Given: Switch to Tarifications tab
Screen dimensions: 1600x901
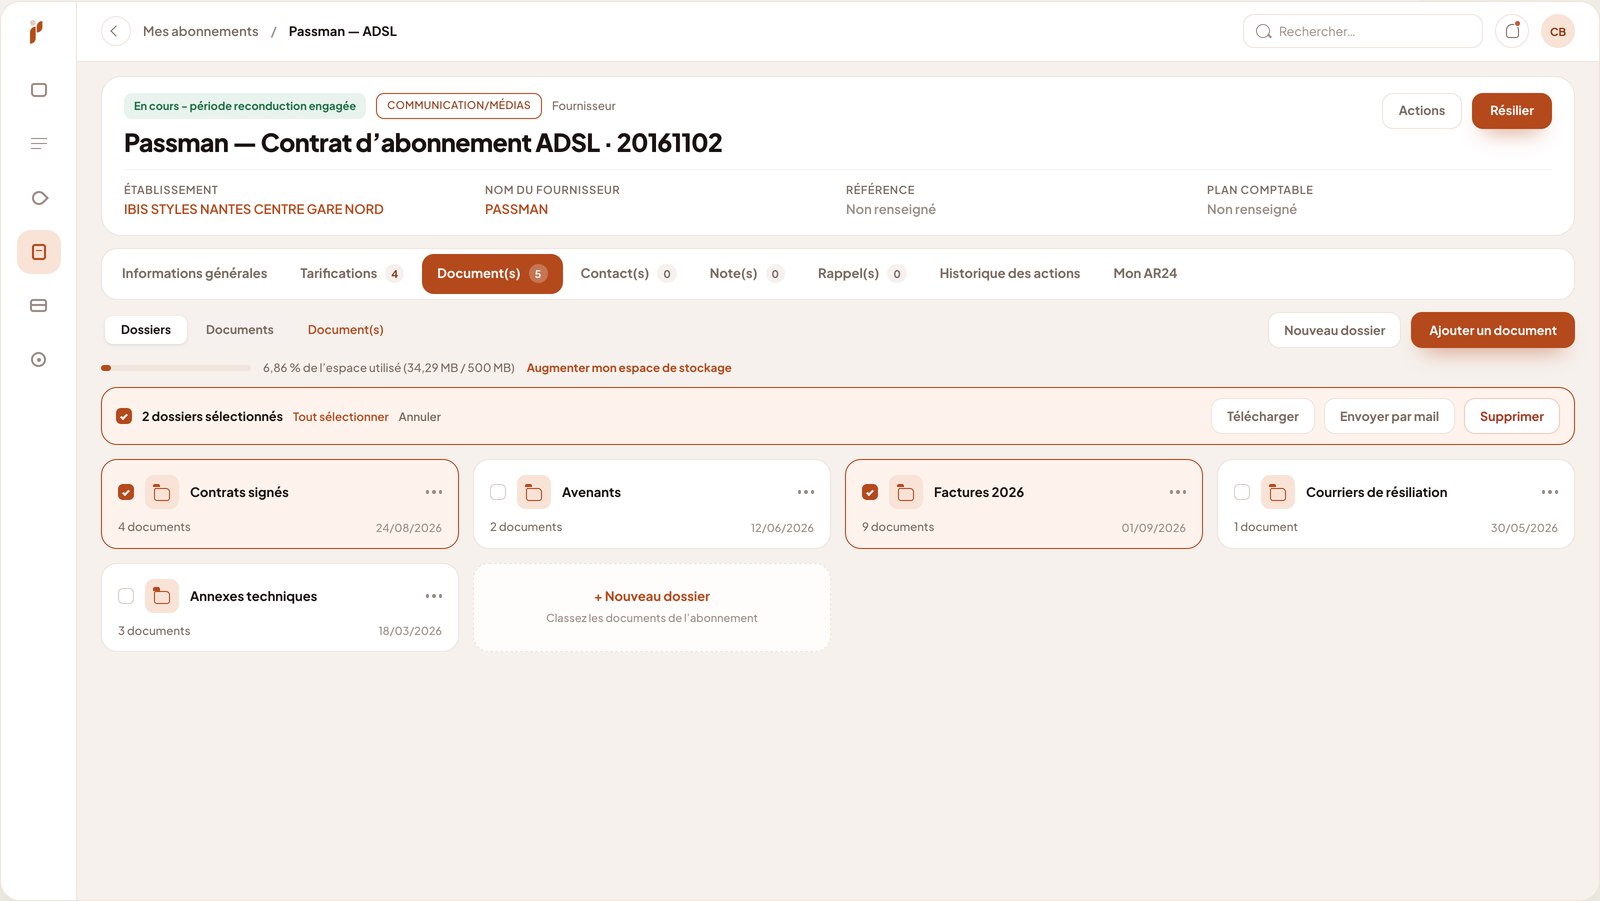Looking at the screenshot, I should [x=350, y=274].
